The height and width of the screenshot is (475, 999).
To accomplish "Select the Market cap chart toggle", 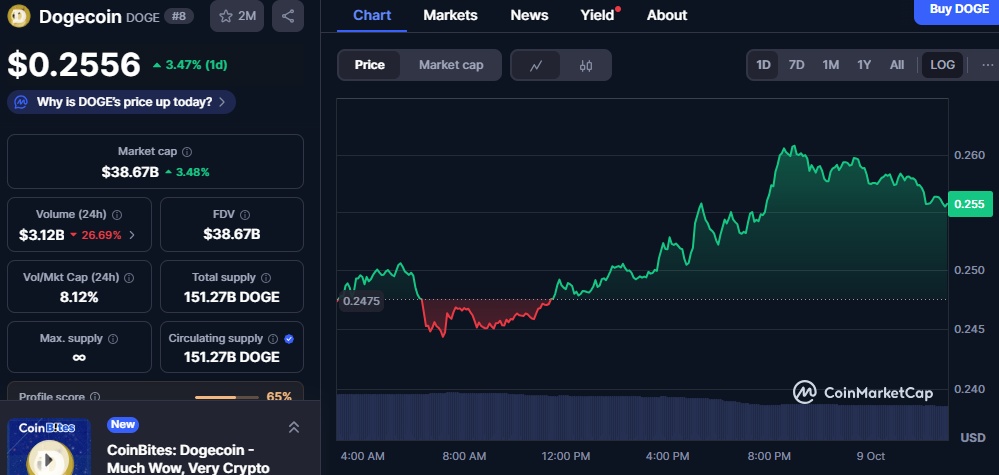I will (x=451, y=65).
